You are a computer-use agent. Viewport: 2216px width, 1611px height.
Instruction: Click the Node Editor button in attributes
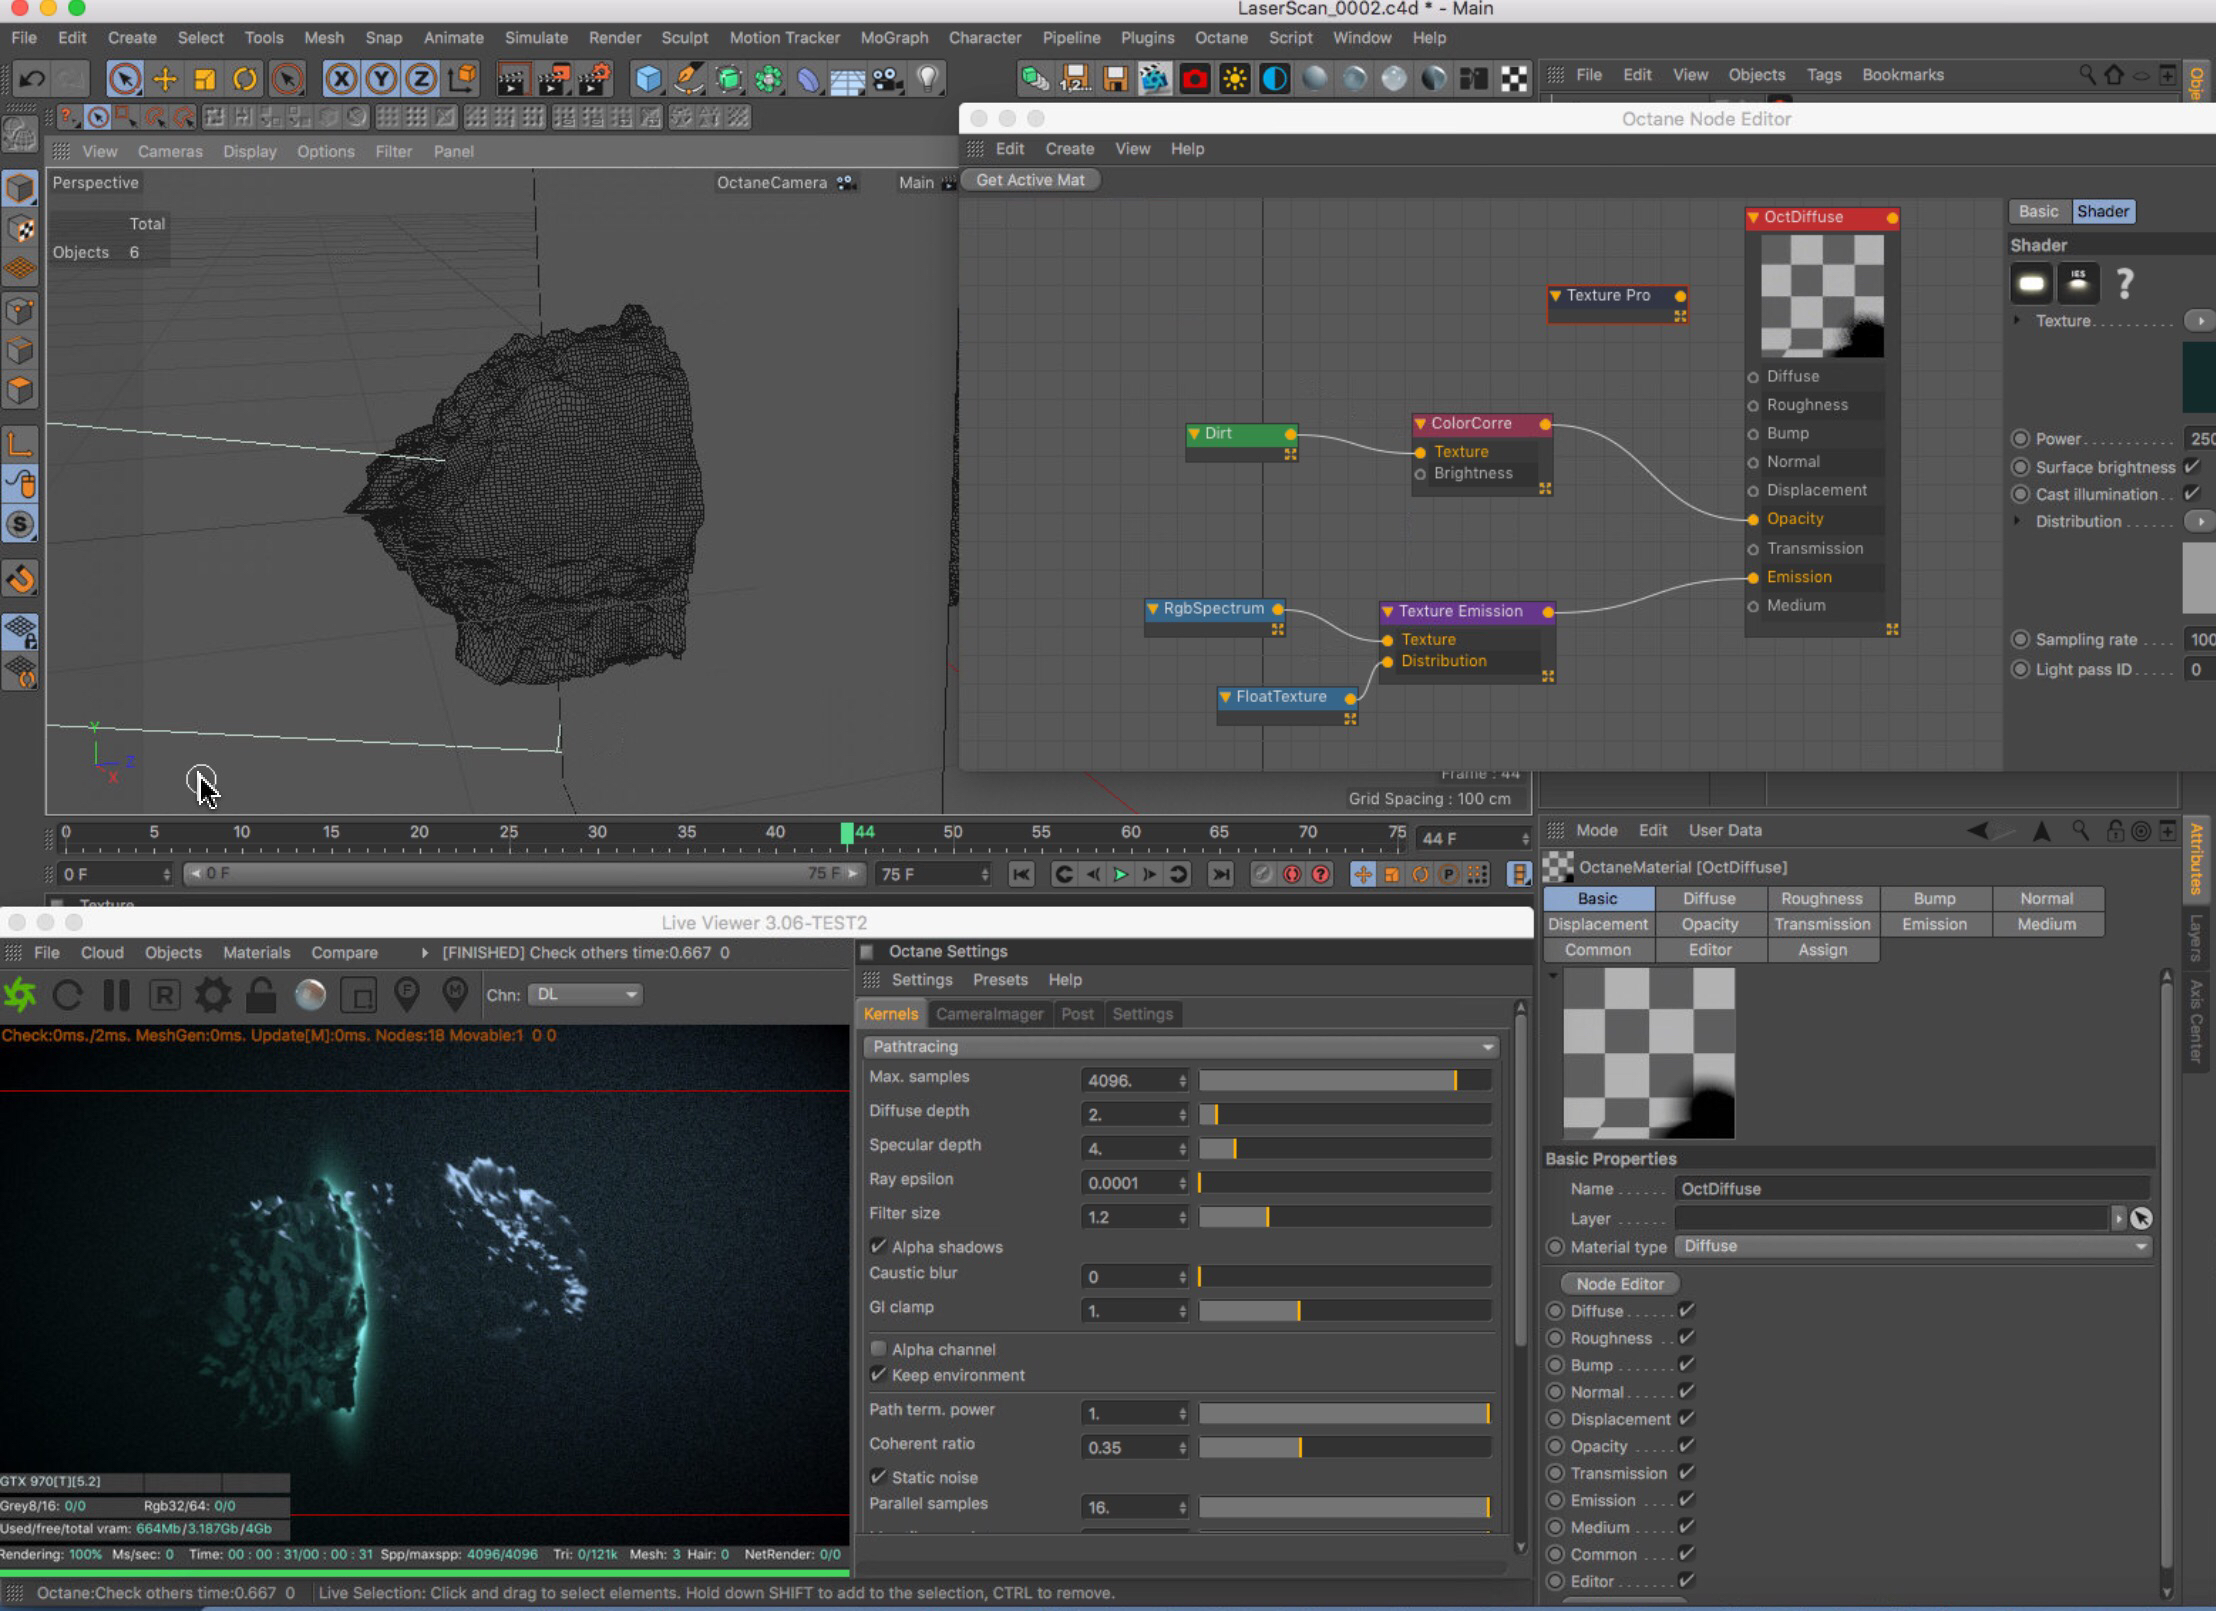pyautogui.click(x=1620, y=1284)
